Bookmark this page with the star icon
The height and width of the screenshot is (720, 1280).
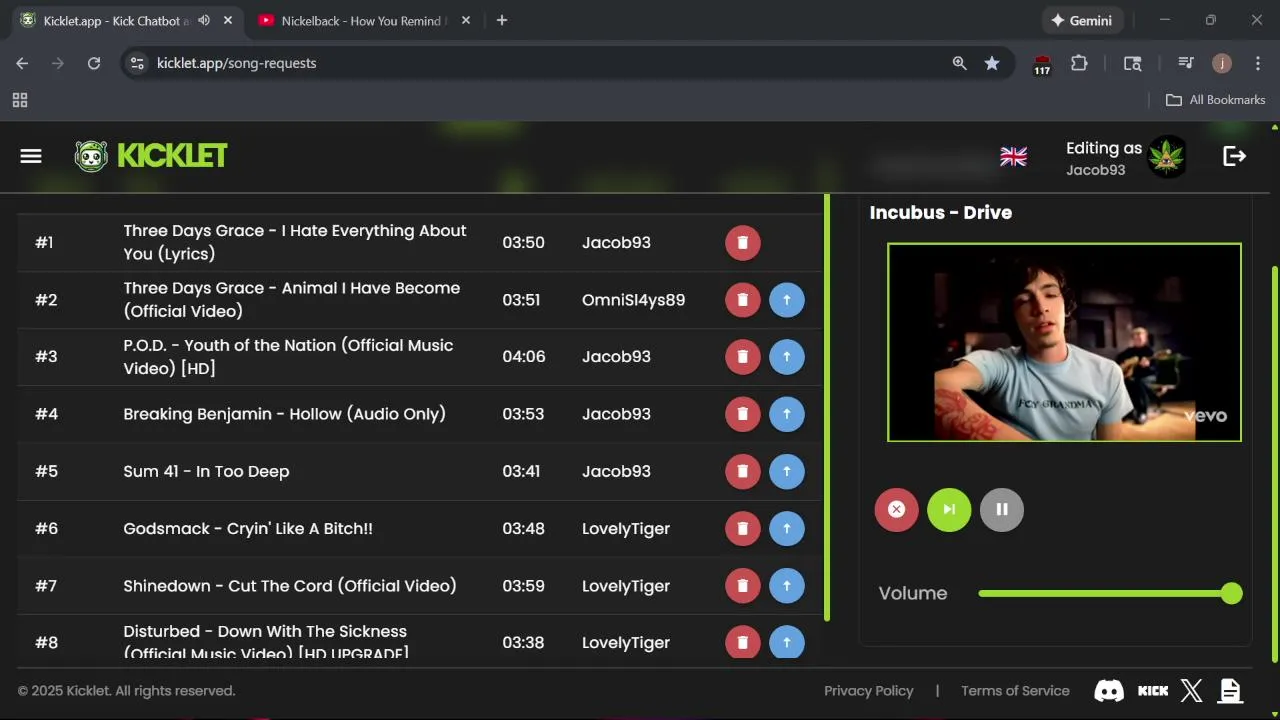pyautogui.click(x=992, y=63)
